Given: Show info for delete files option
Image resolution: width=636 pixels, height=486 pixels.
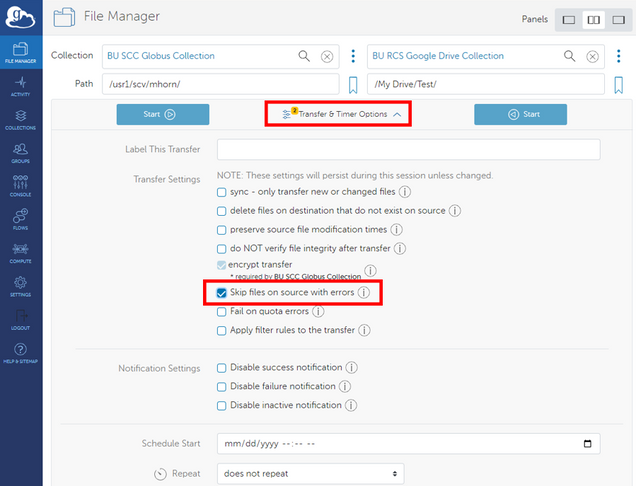Looking at the screenshot, I should (x=455, y=211).
